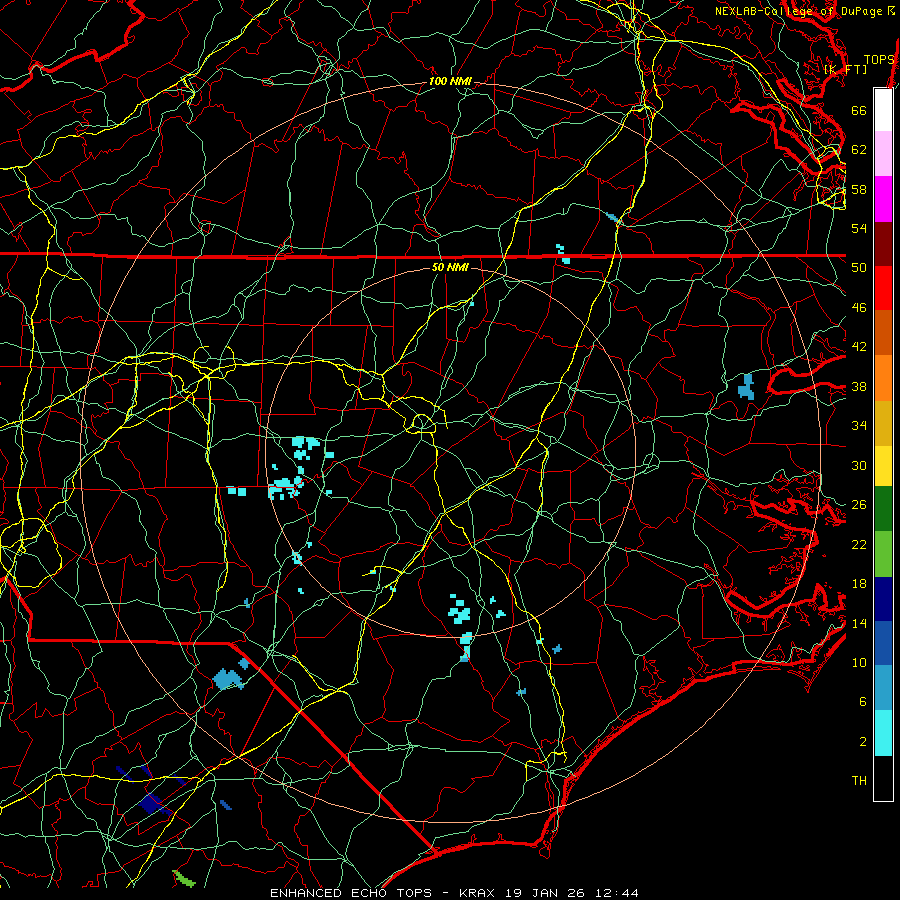Screen dimensions: 900x900
Task: Click the "[K FT]" units label
Action: (x=845, y=69)
